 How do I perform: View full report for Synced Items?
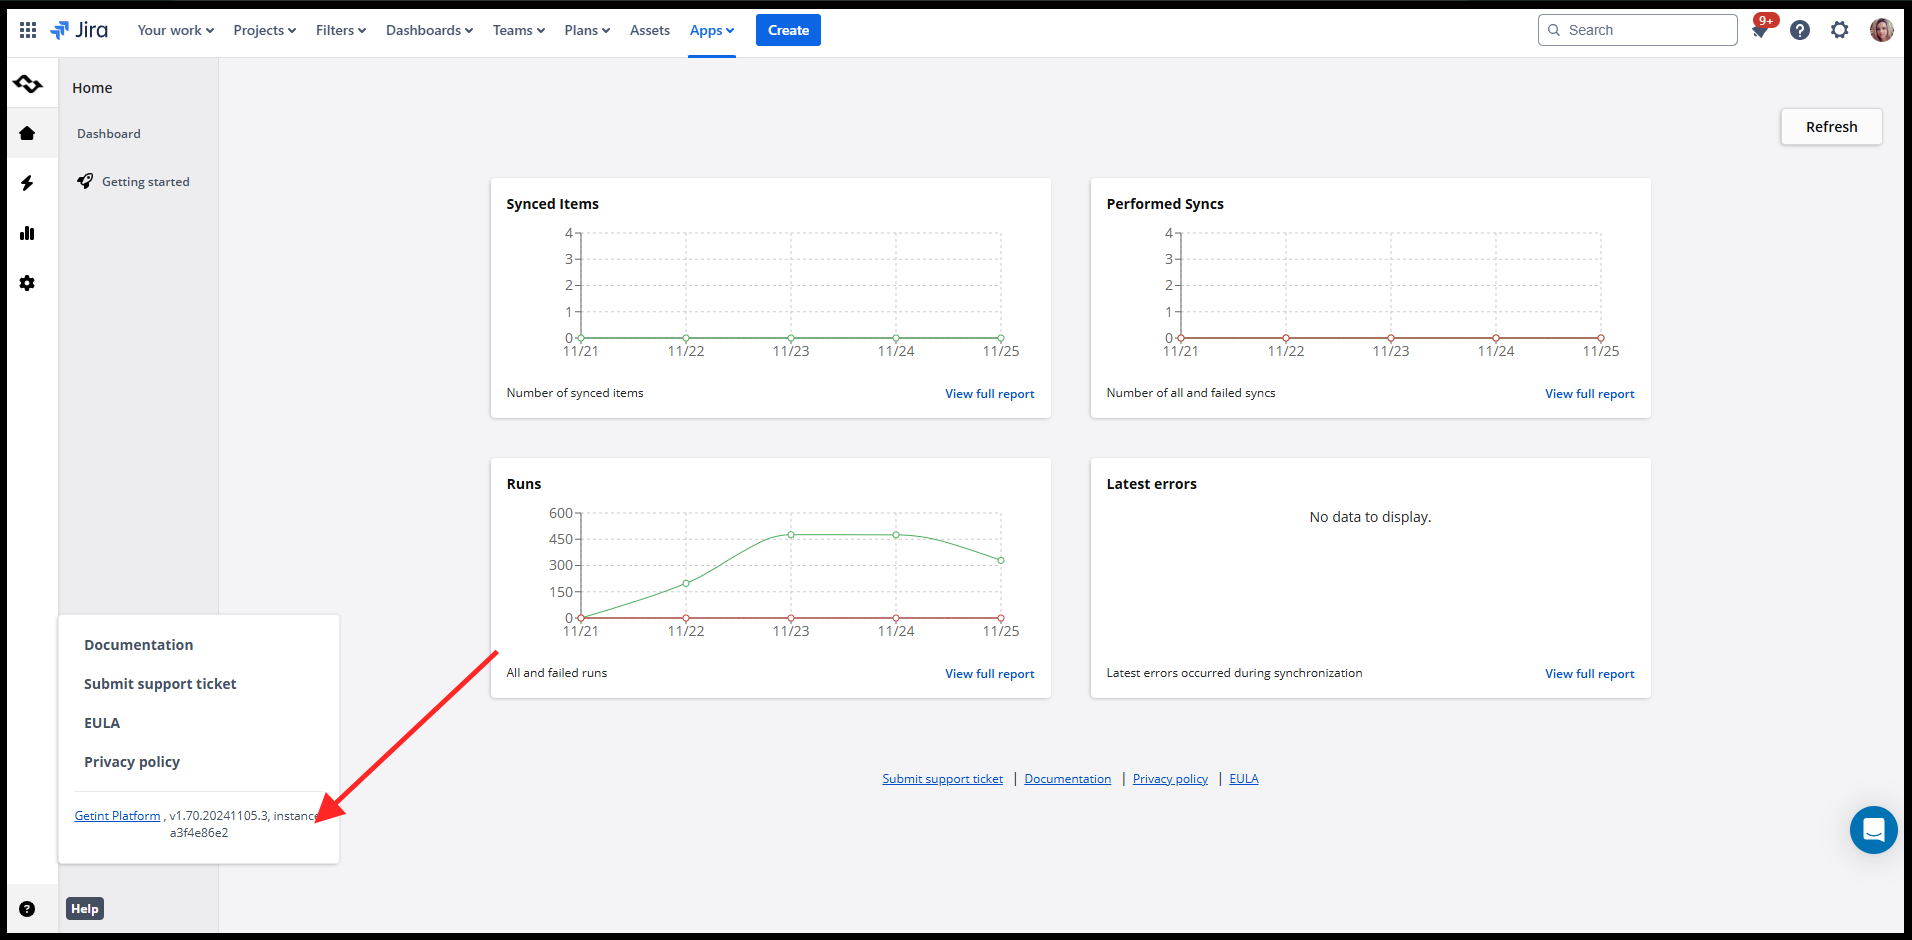989,394
